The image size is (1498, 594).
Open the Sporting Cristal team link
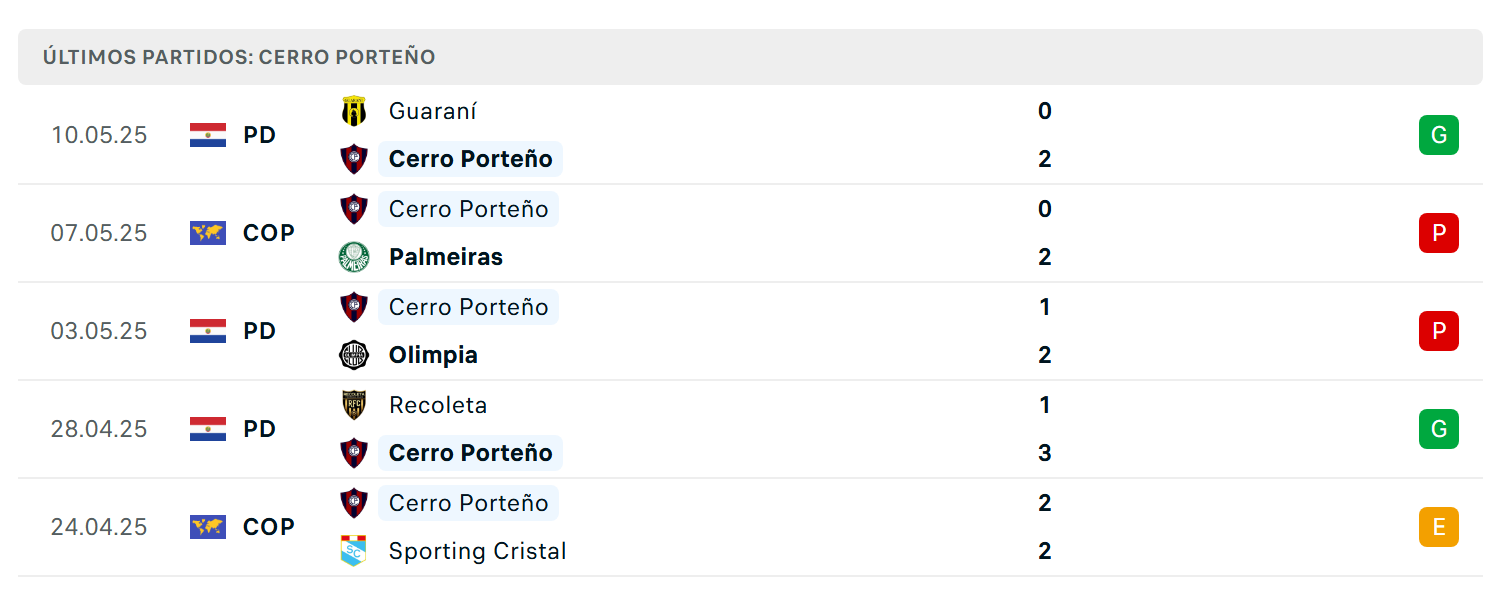477,551
